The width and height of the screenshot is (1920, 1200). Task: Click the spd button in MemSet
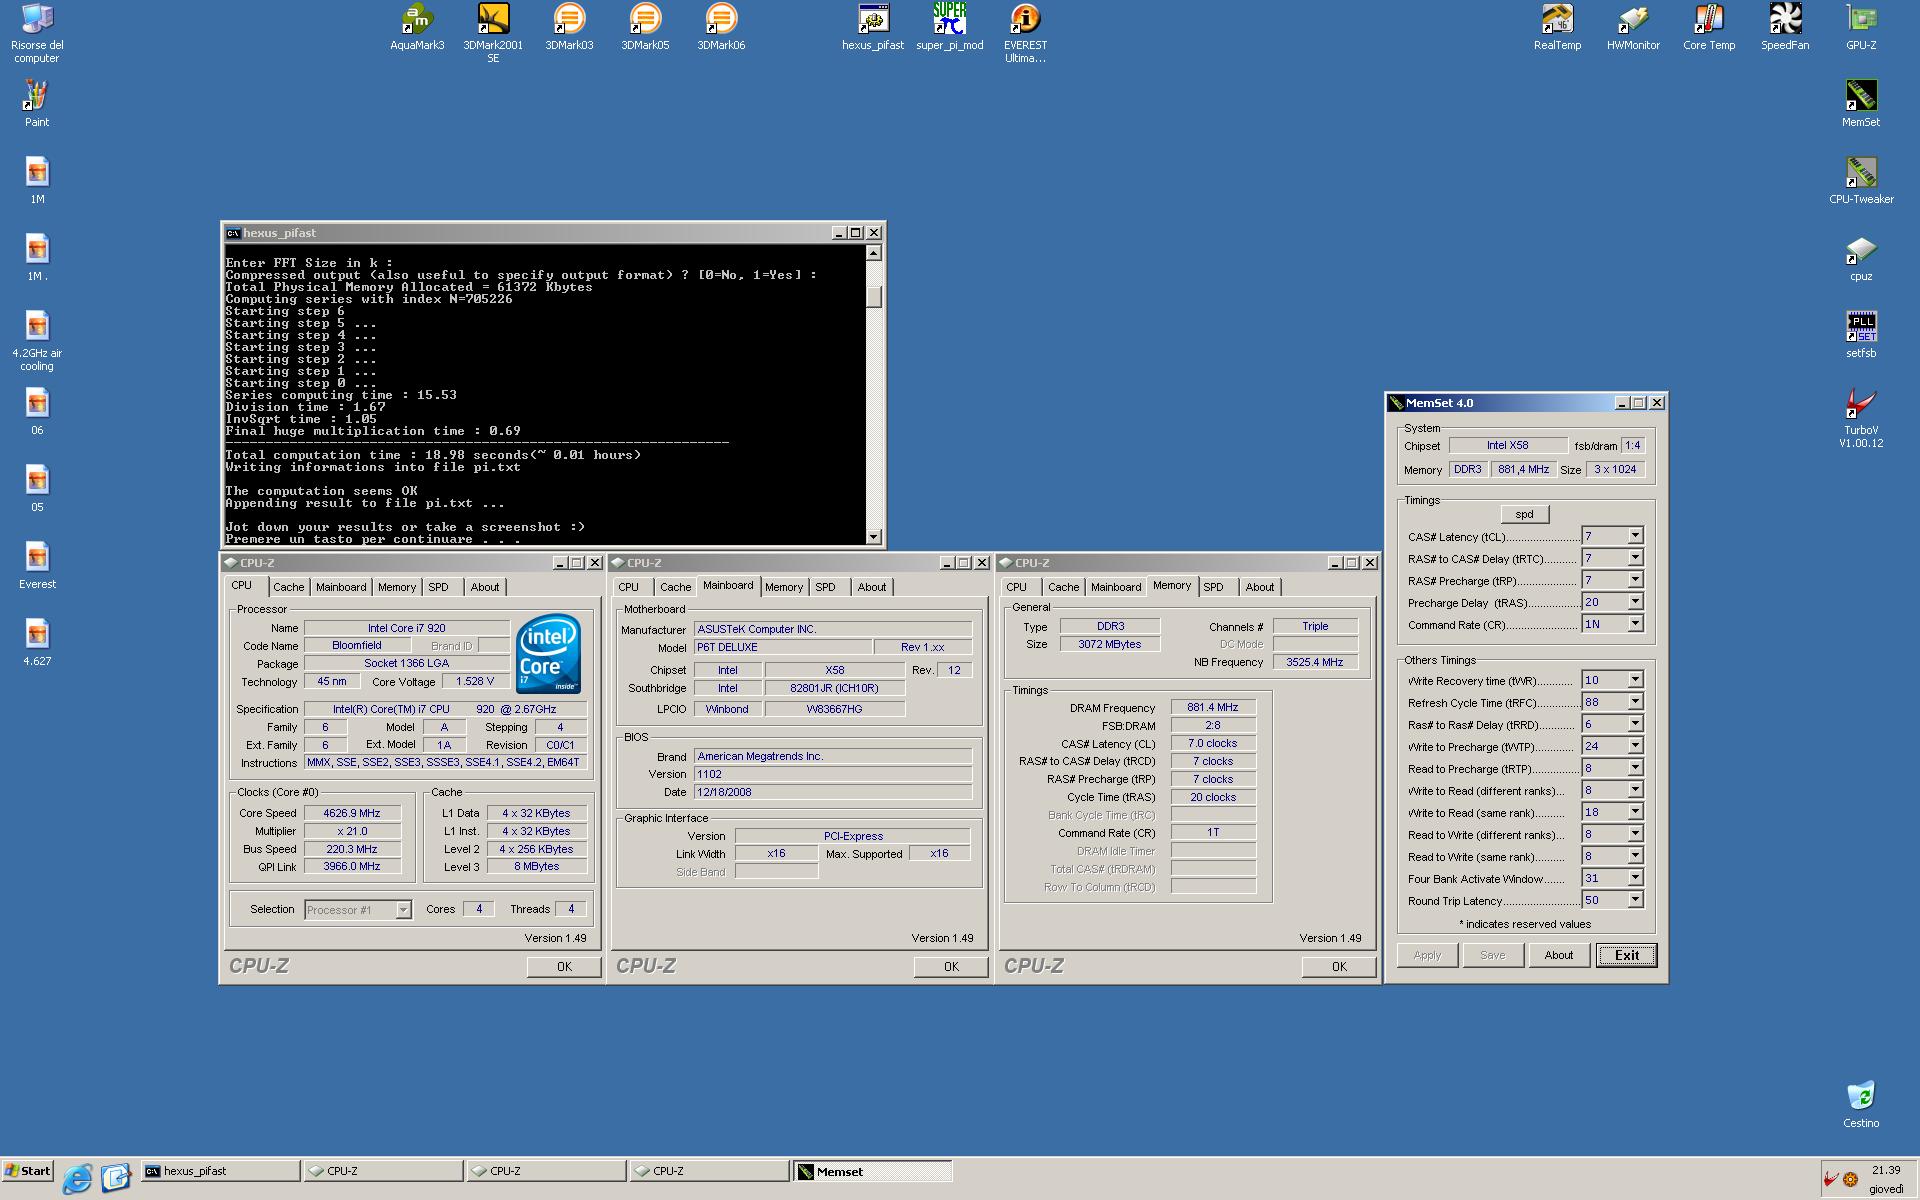click(1524, 514)
